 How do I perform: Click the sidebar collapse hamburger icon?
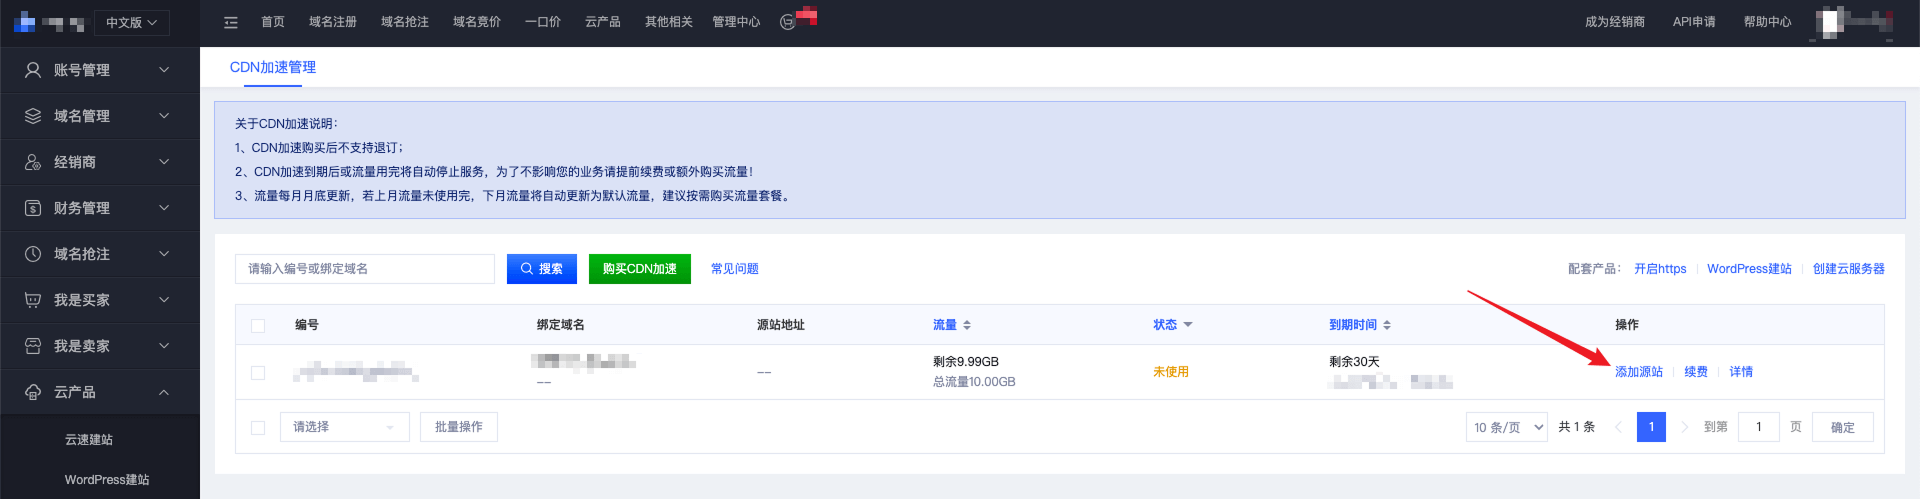pyautogui.click(x=231, y=22)
